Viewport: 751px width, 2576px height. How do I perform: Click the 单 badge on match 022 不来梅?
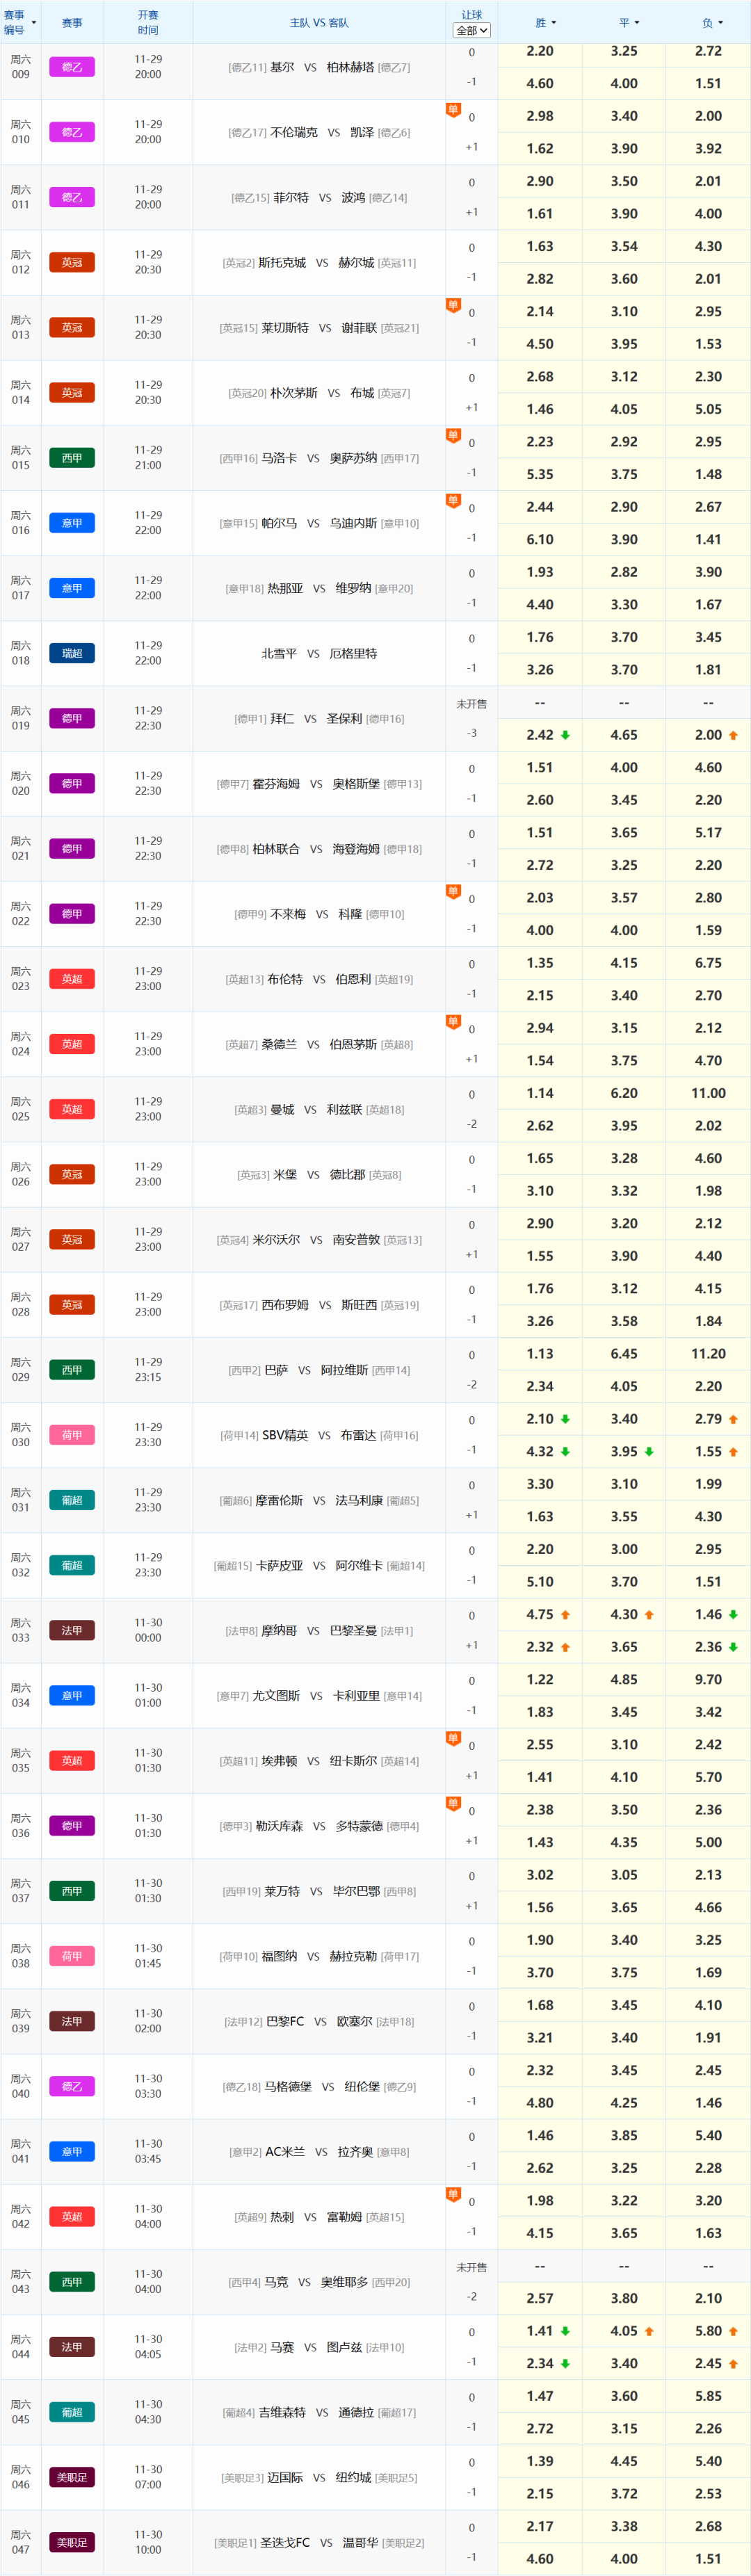453,891
